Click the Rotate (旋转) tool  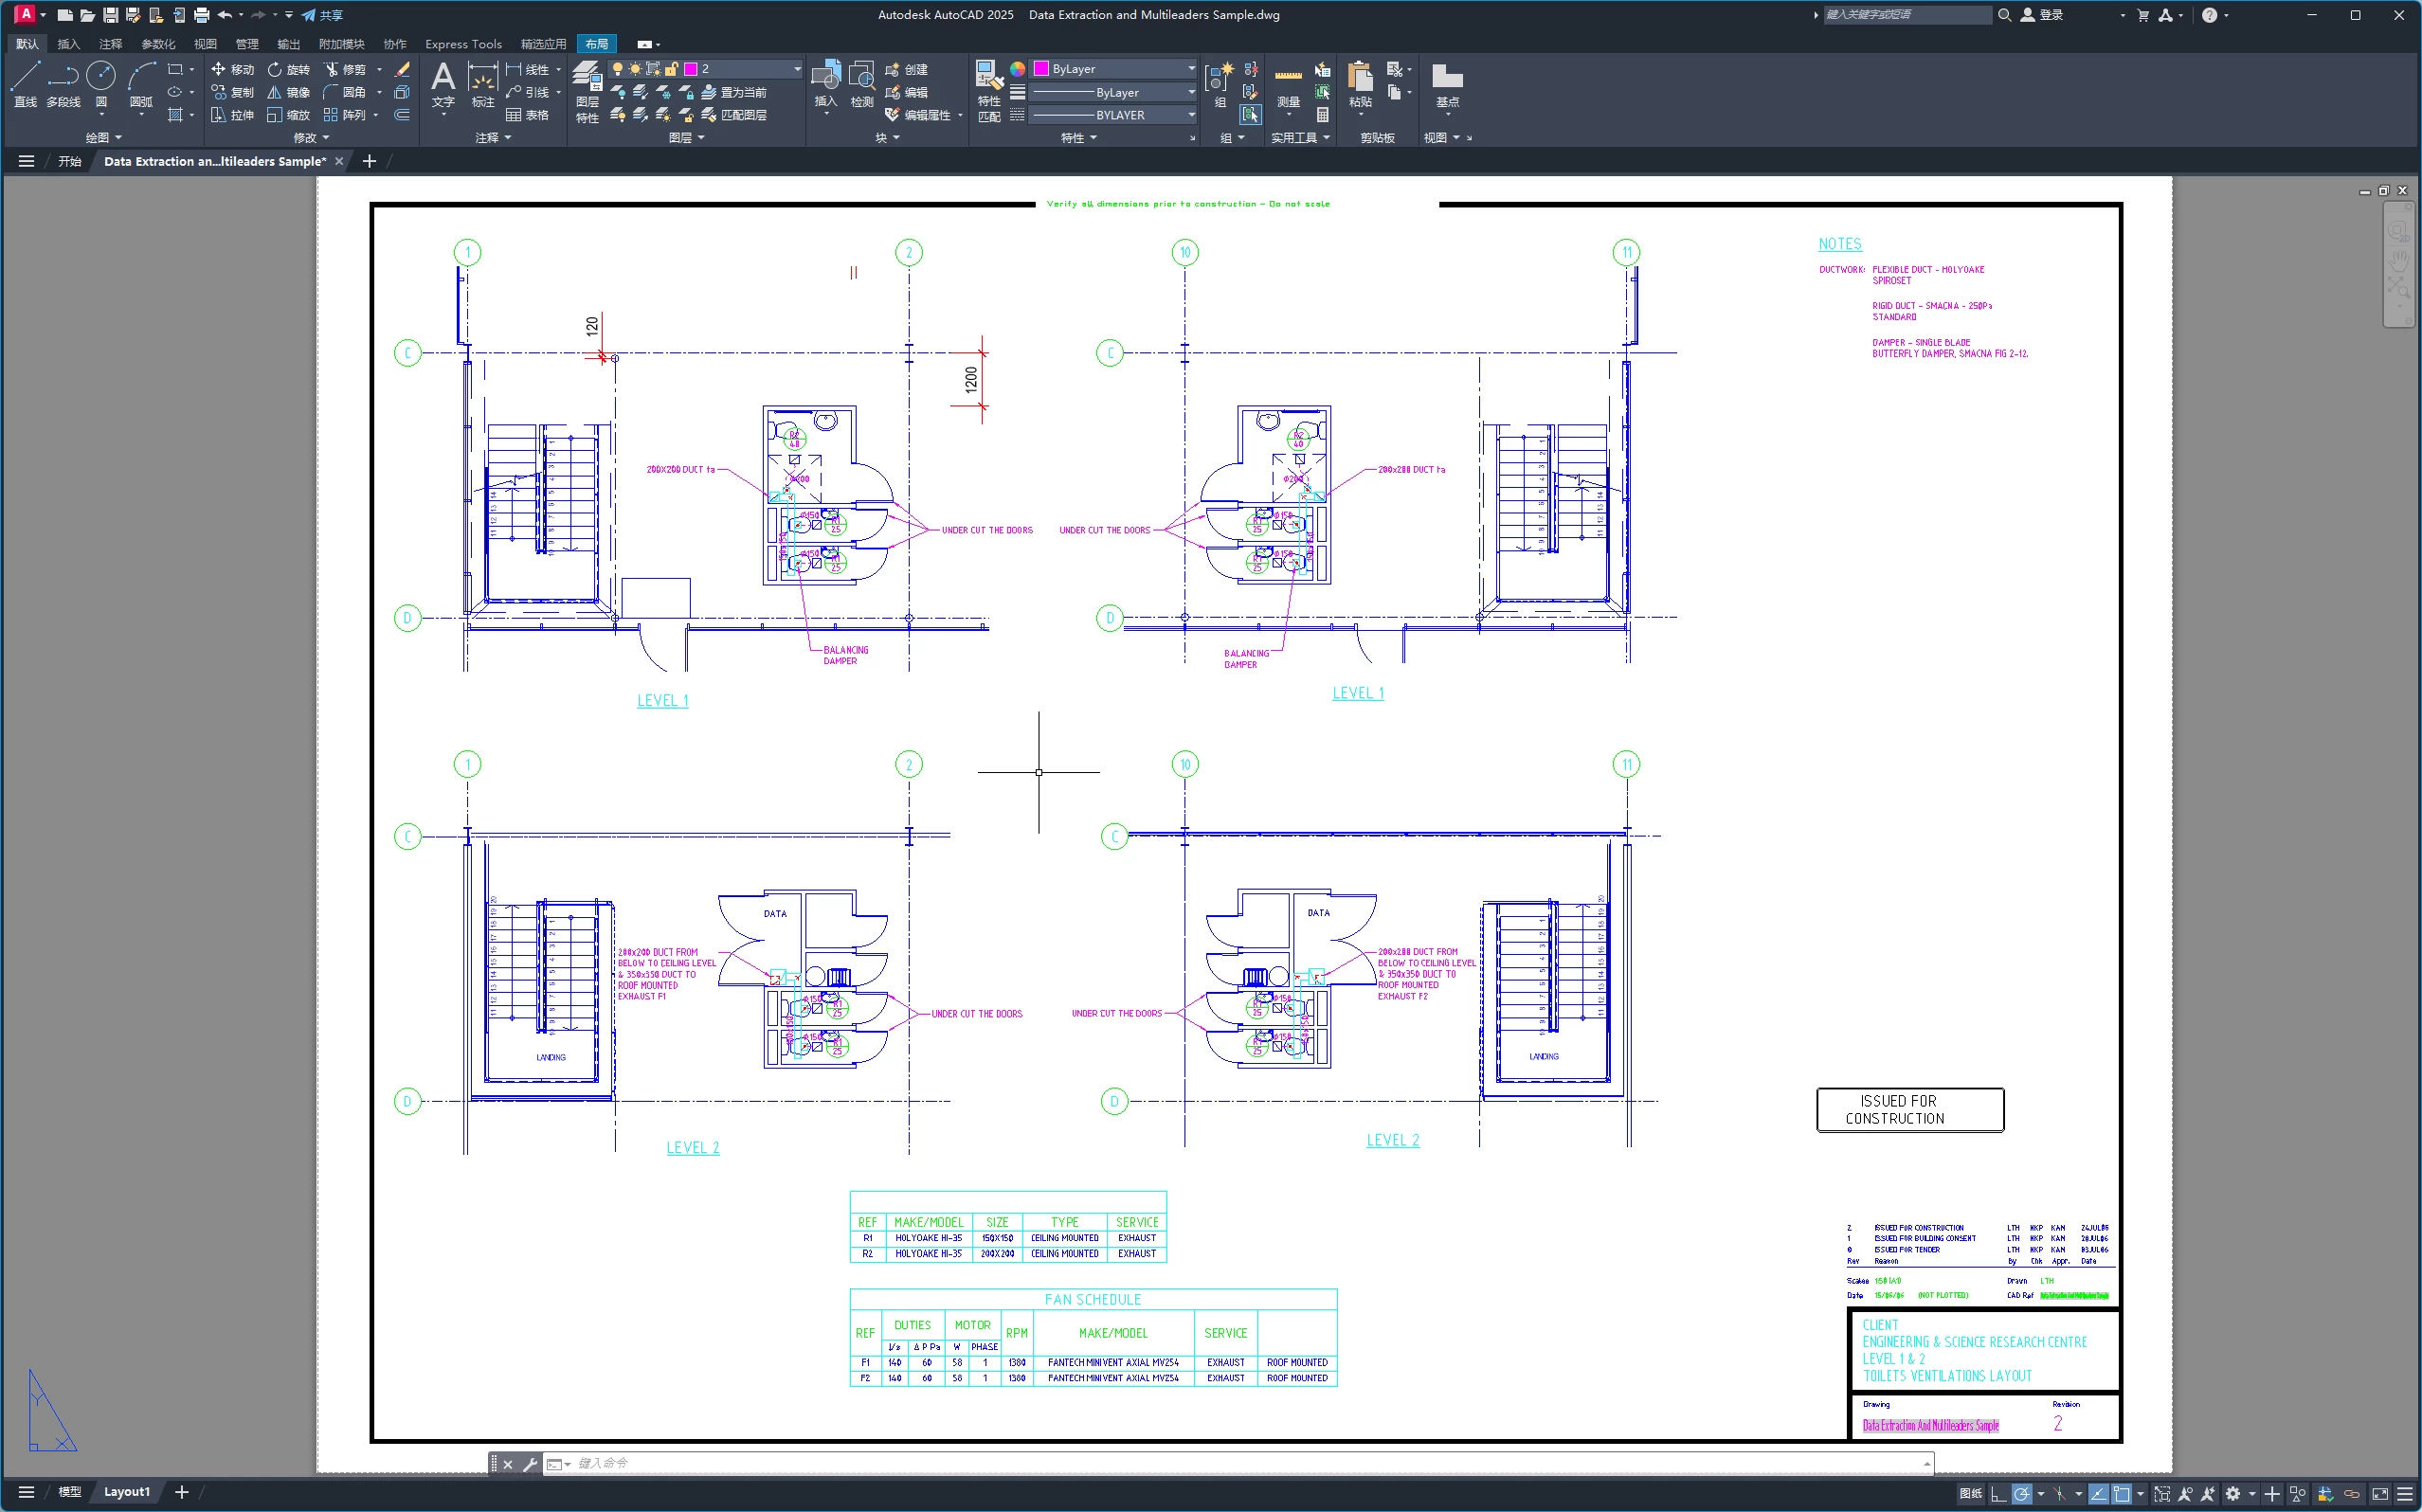(289, 69)
